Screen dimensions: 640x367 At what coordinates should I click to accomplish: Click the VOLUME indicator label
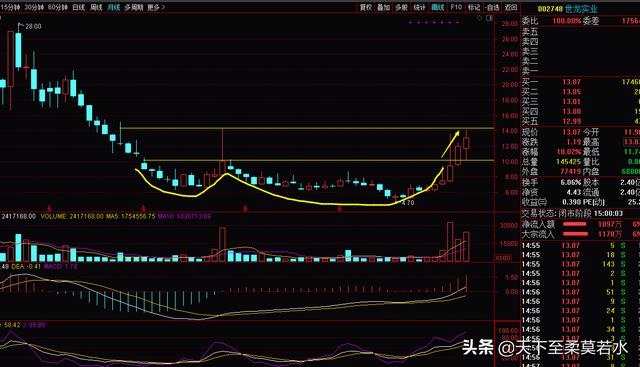71,216
